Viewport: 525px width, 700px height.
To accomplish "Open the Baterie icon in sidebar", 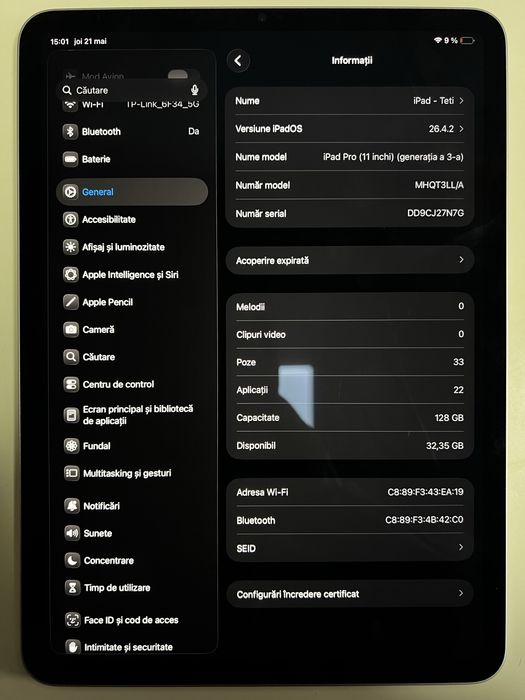I will coord(70,159).
